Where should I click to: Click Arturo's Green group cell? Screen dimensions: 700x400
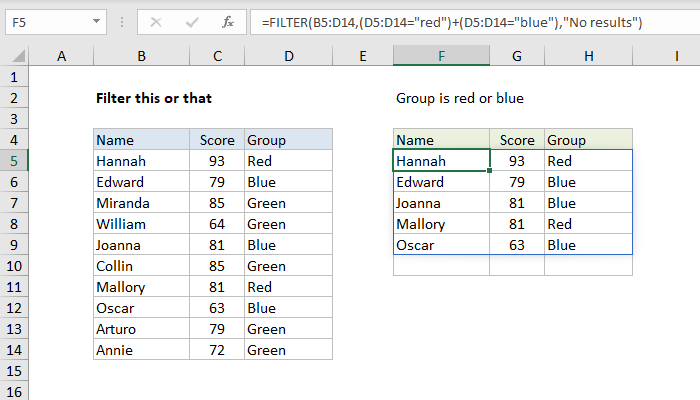click(288, 329)
